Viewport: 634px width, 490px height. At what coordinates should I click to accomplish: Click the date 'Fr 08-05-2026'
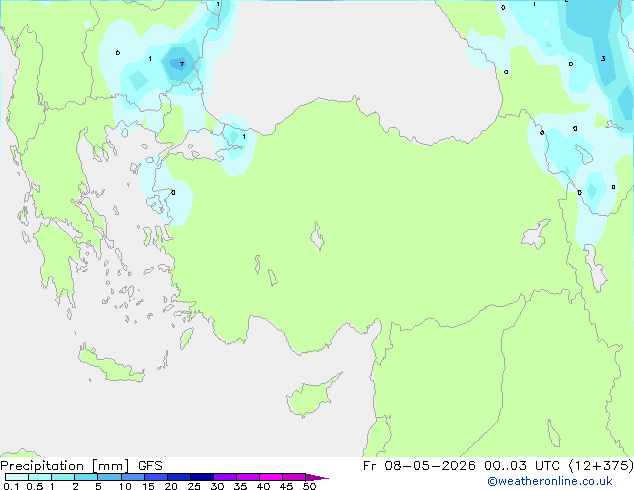pyautogui.click(x=419, y=466)
